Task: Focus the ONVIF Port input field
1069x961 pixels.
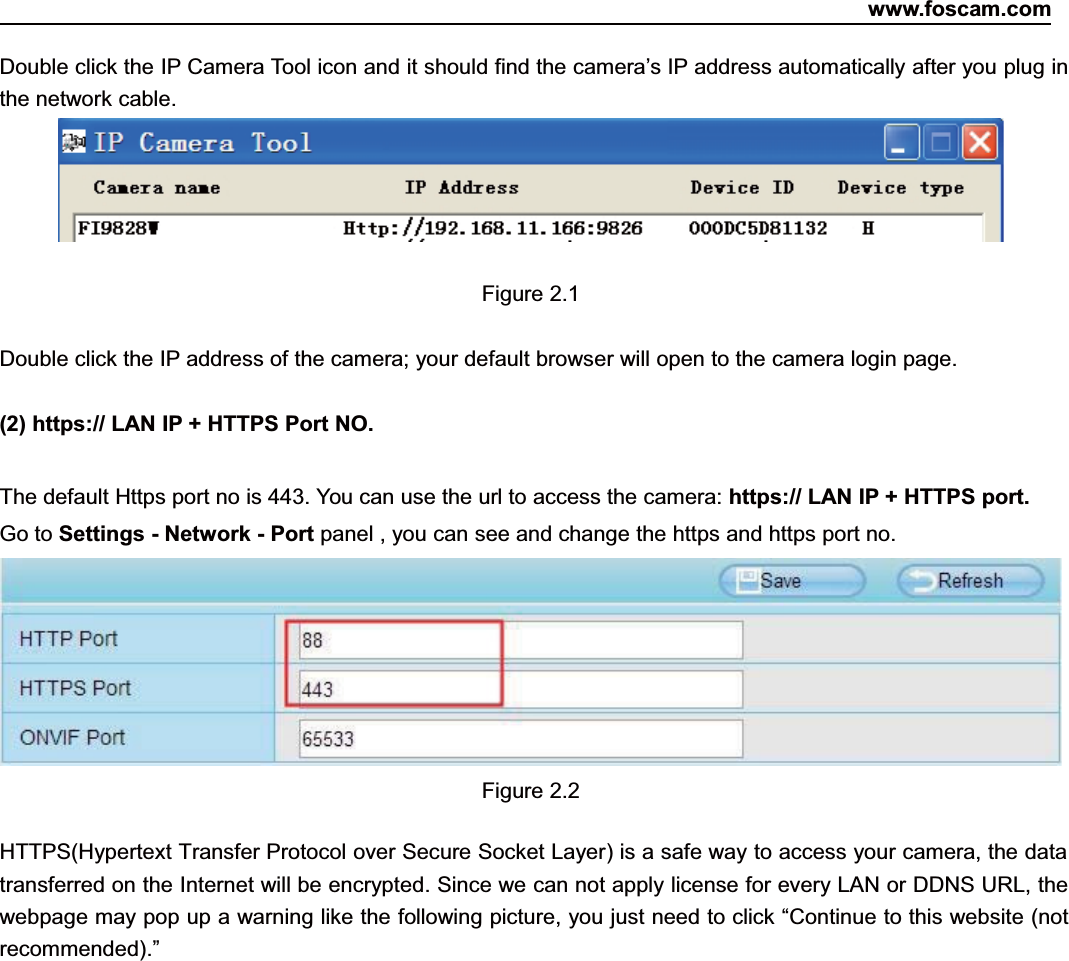Action: (x=521, y=739)
